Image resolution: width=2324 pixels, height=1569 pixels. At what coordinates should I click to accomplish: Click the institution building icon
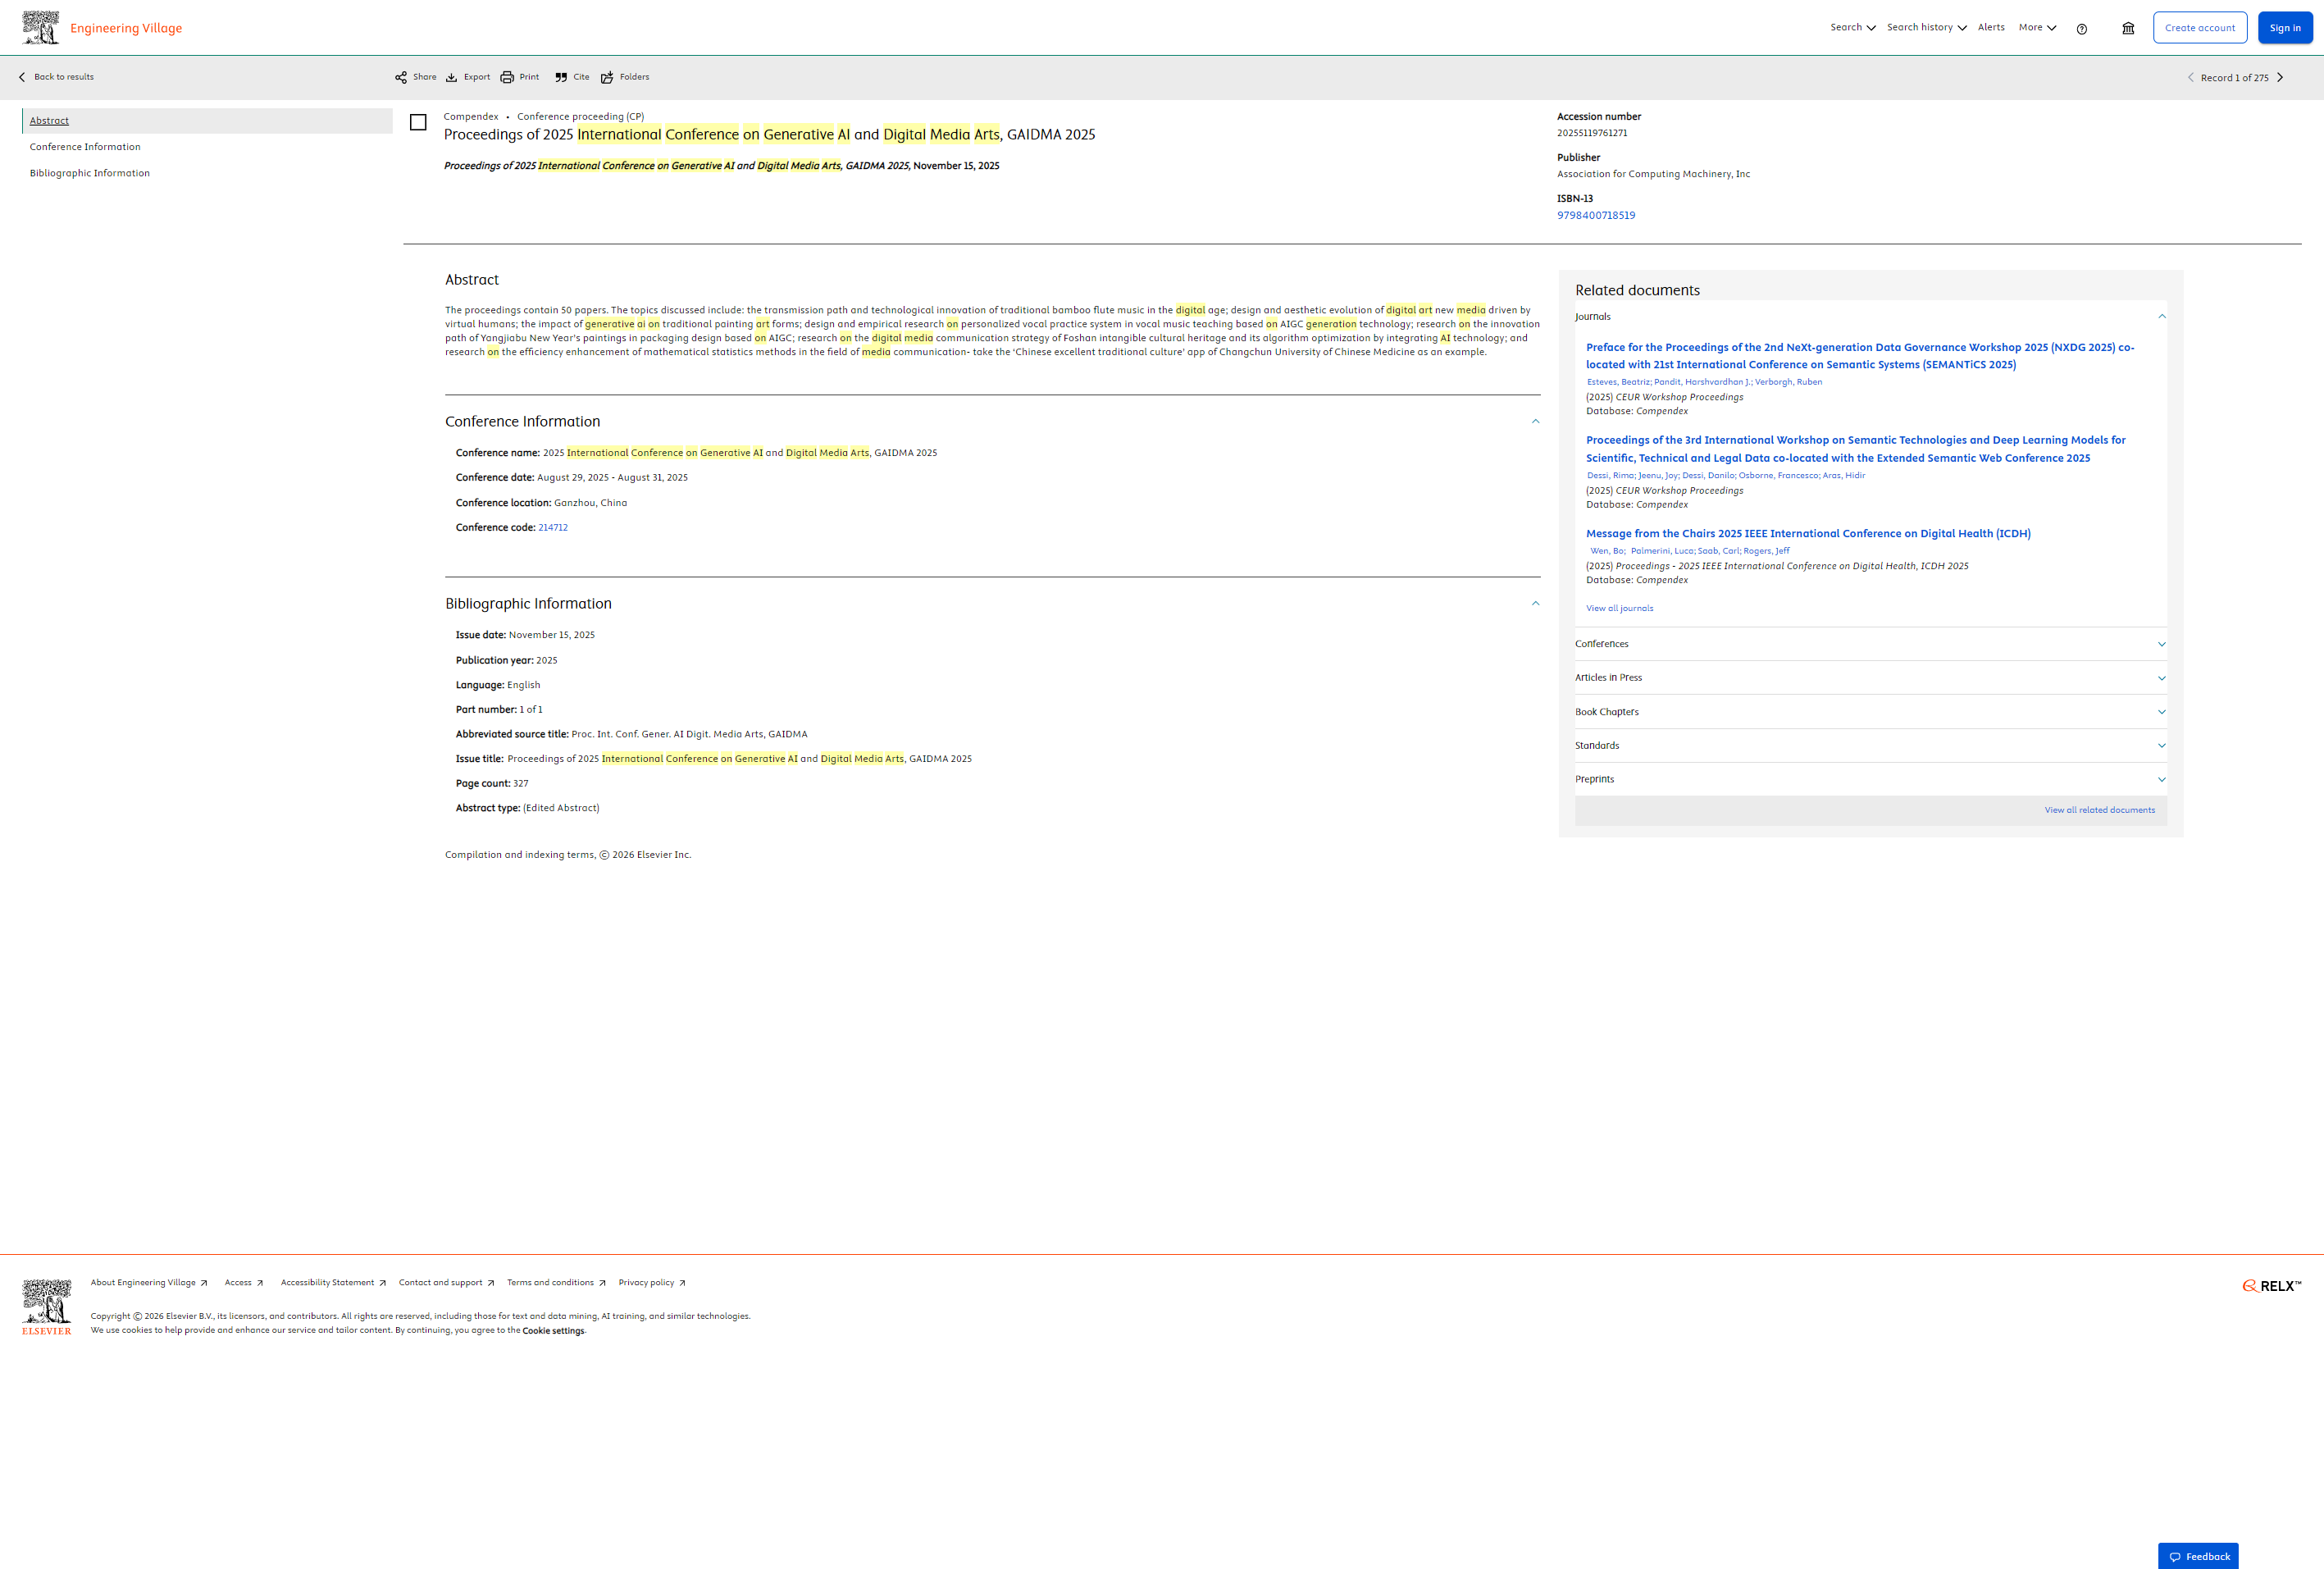point(2128,29)
